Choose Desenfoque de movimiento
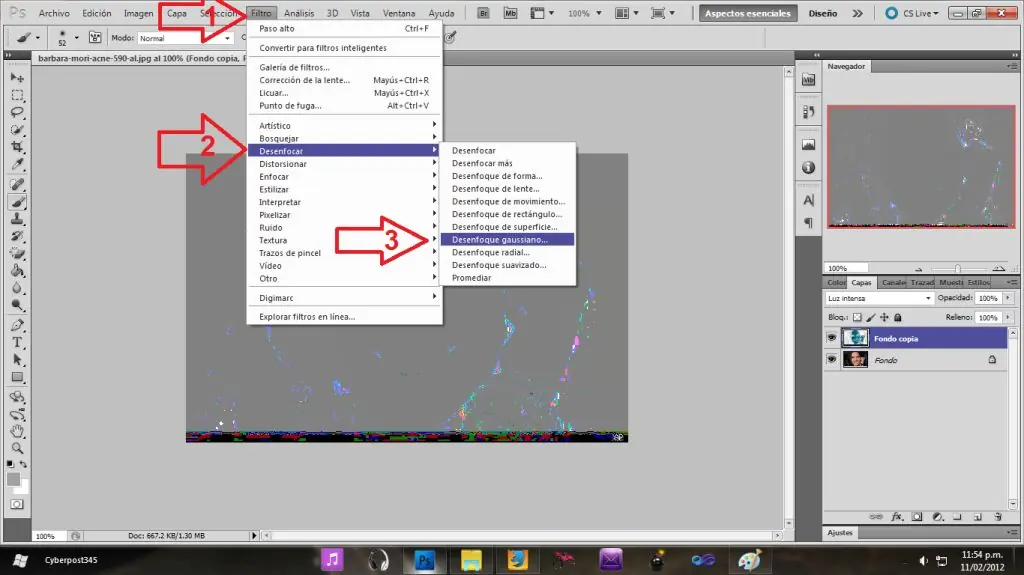Viewport: 1024px width, 575px height. 508,201
